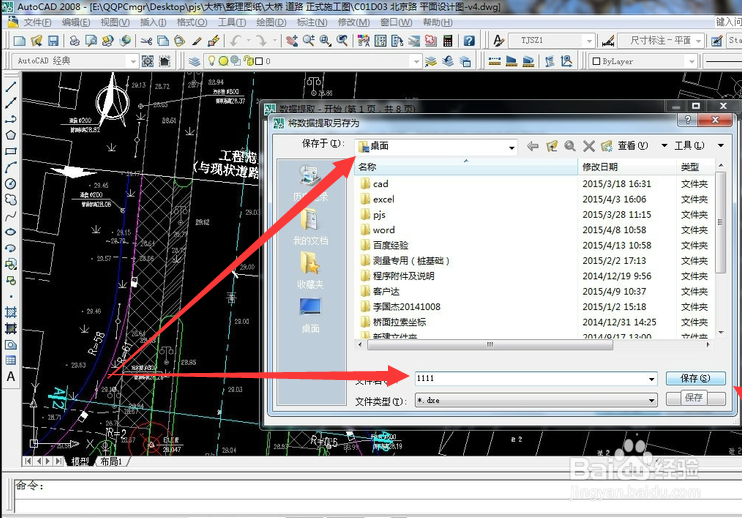Click Back arrow in save dialog
The image size is (742, 518).
click(533, 146)
